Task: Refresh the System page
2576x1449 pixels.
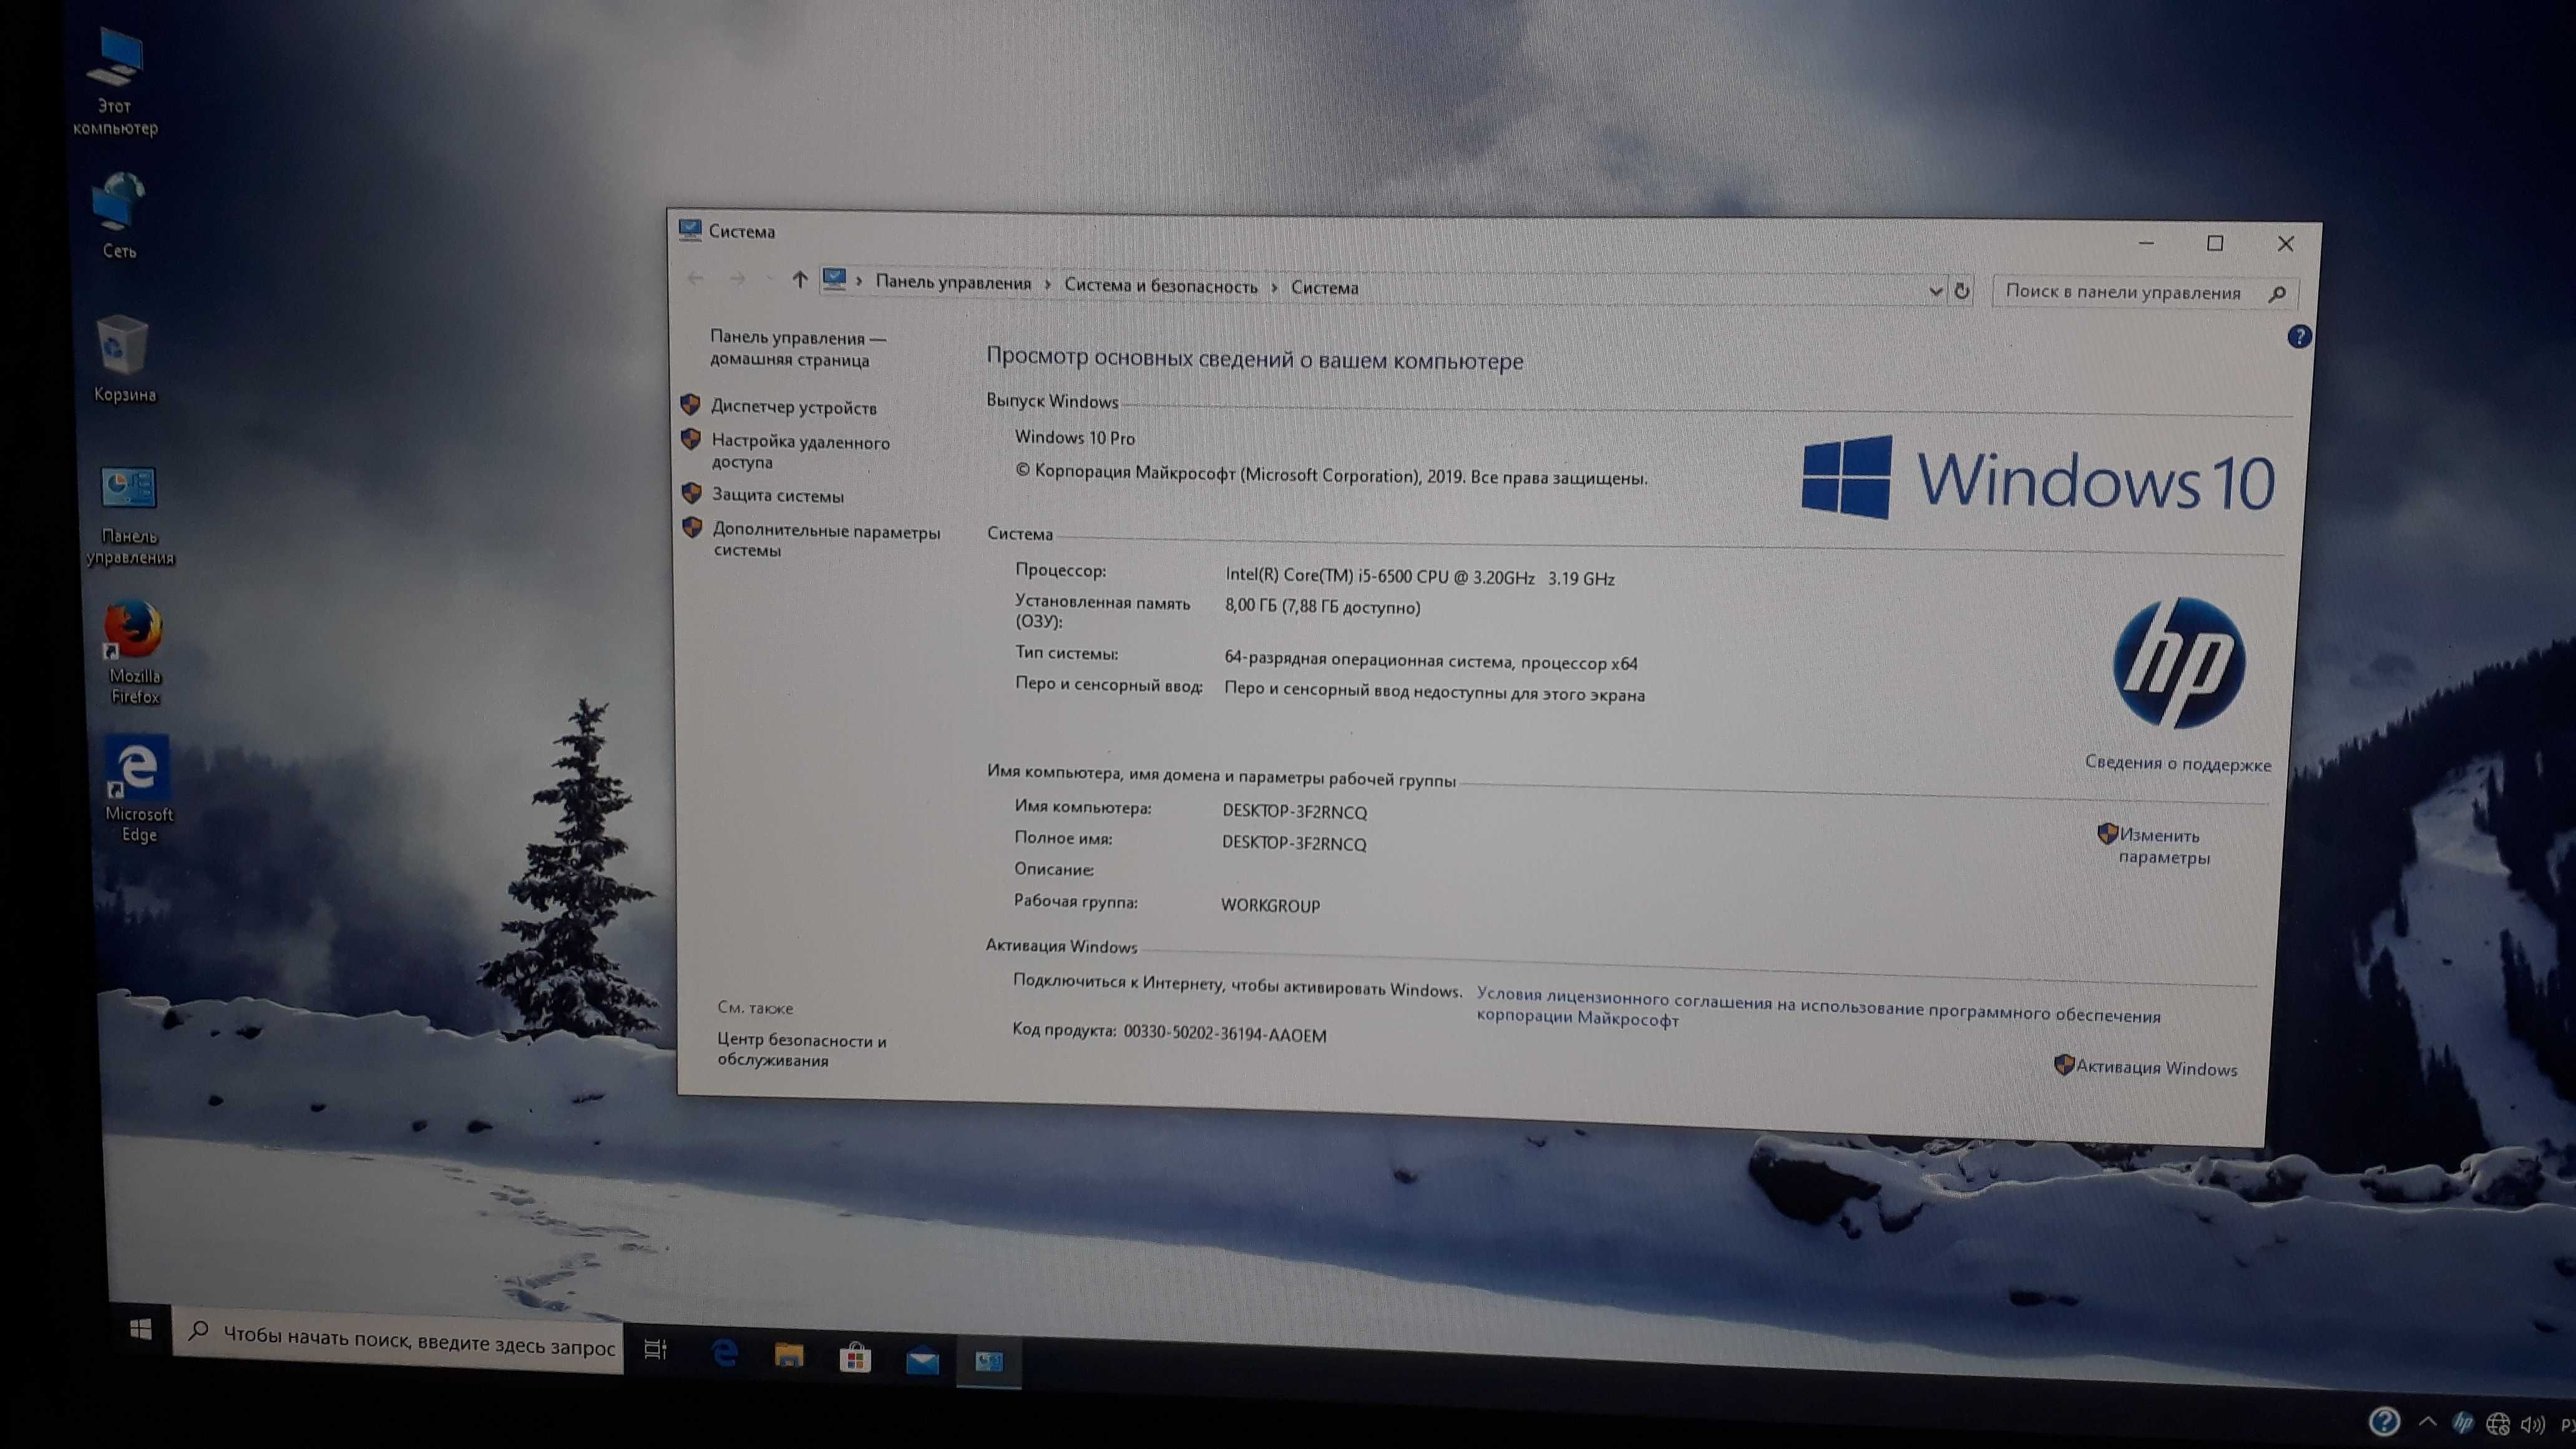Action: (x=1962, y=291)
